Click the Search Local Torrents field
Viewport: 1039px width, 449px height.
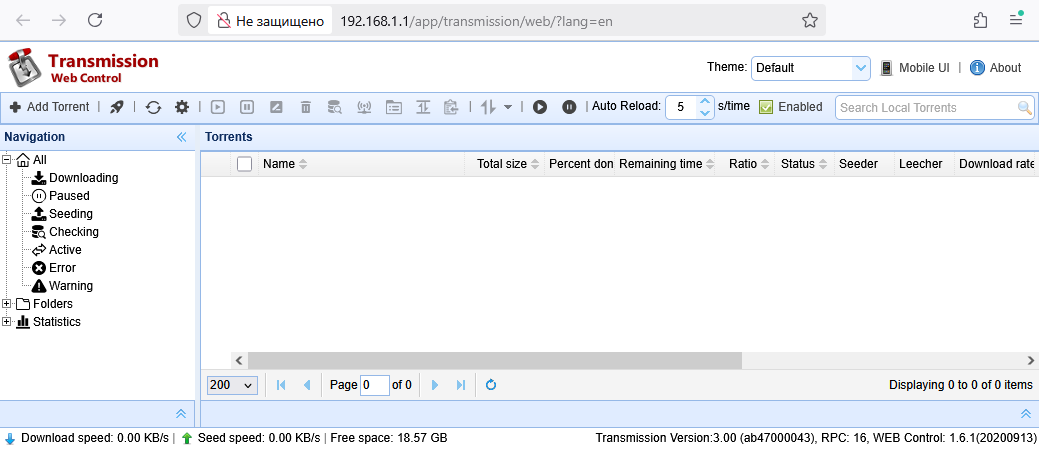(925, 107)
